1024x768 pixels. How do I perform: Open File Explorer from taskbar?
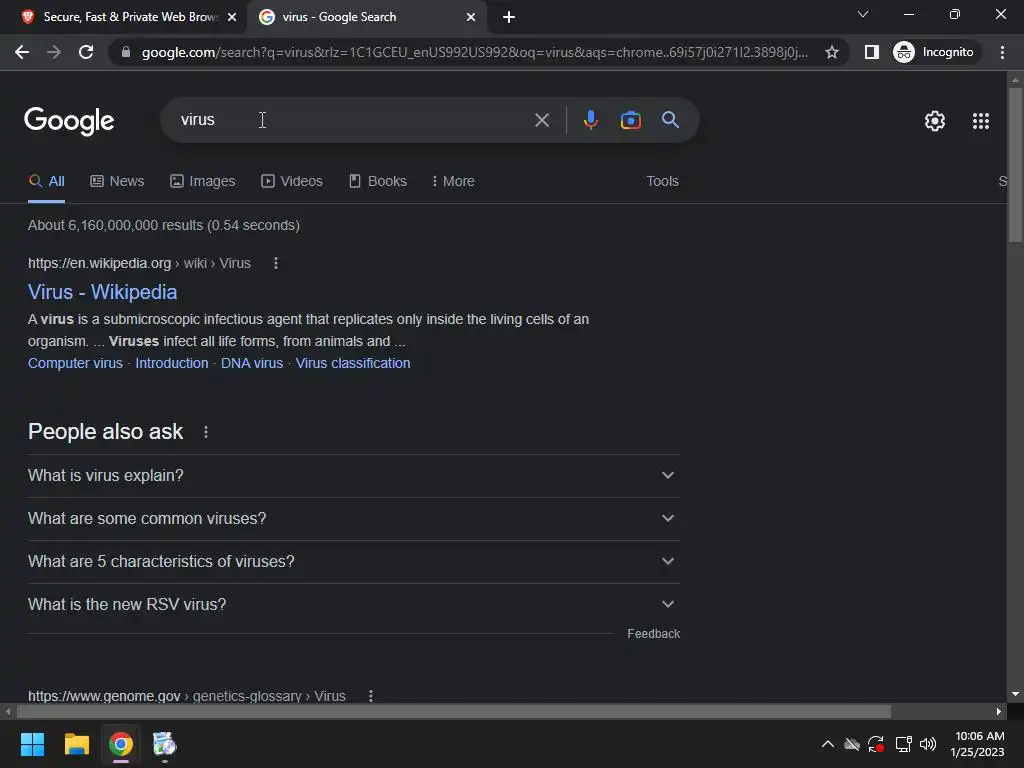coord(76,744)
